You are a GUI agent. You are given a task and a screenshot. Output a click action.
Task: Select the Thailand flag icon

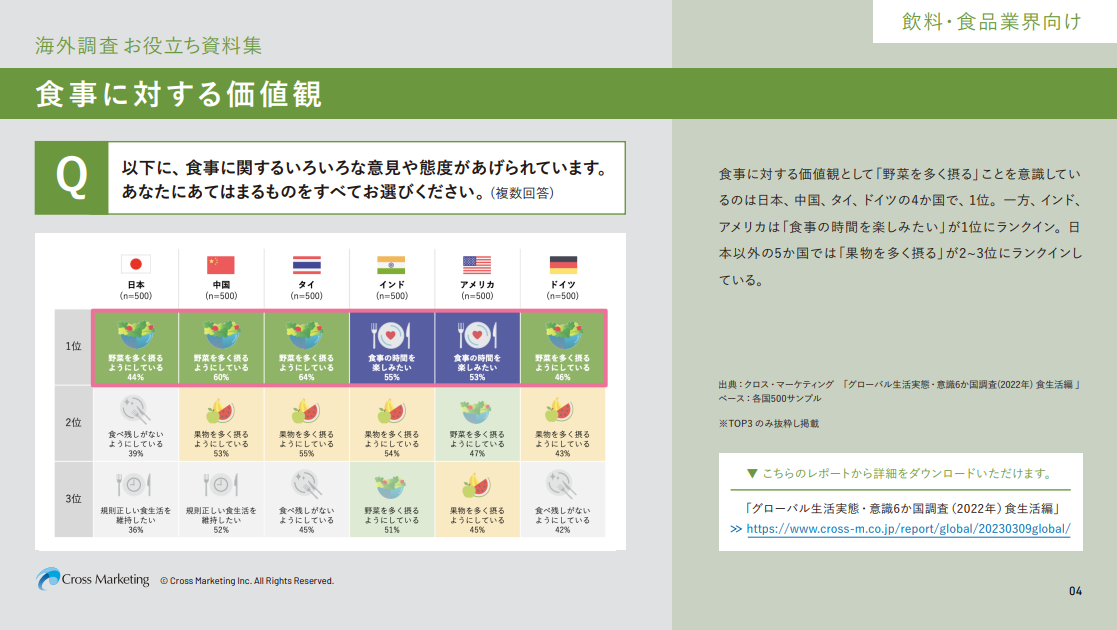pos(306,264)
